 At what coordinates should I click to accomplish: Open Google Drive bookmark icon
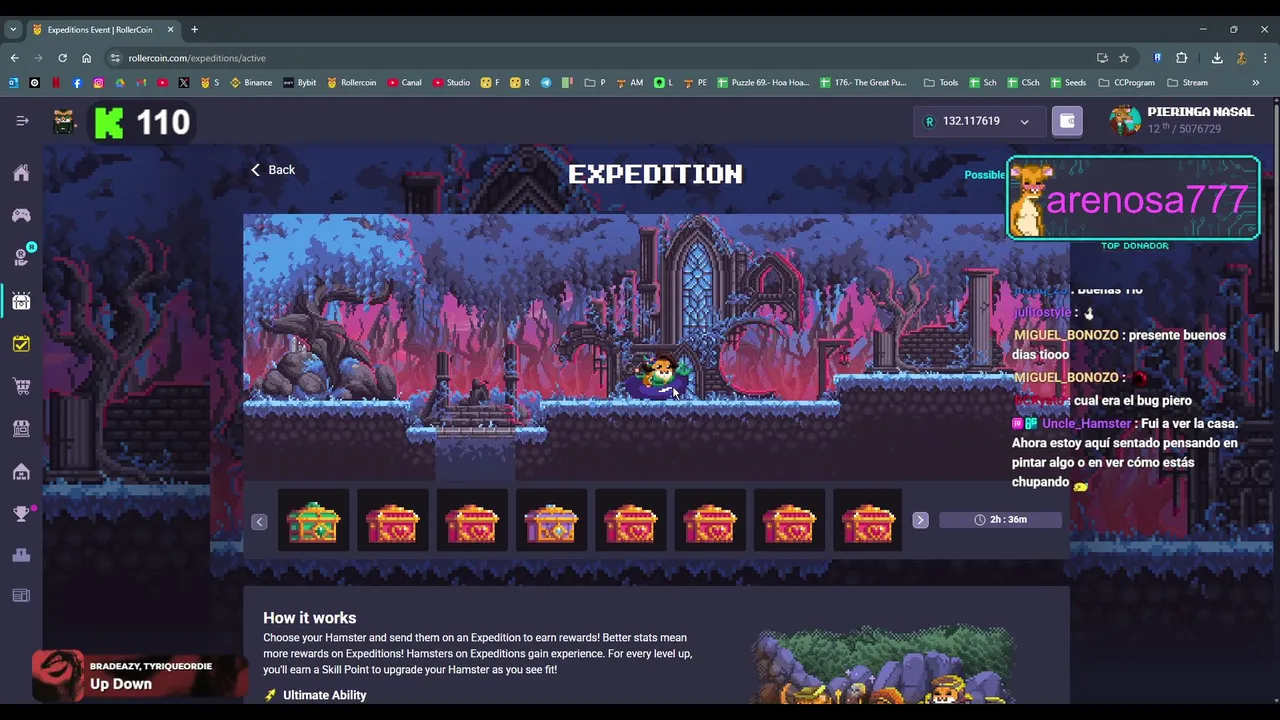point(120,83)
